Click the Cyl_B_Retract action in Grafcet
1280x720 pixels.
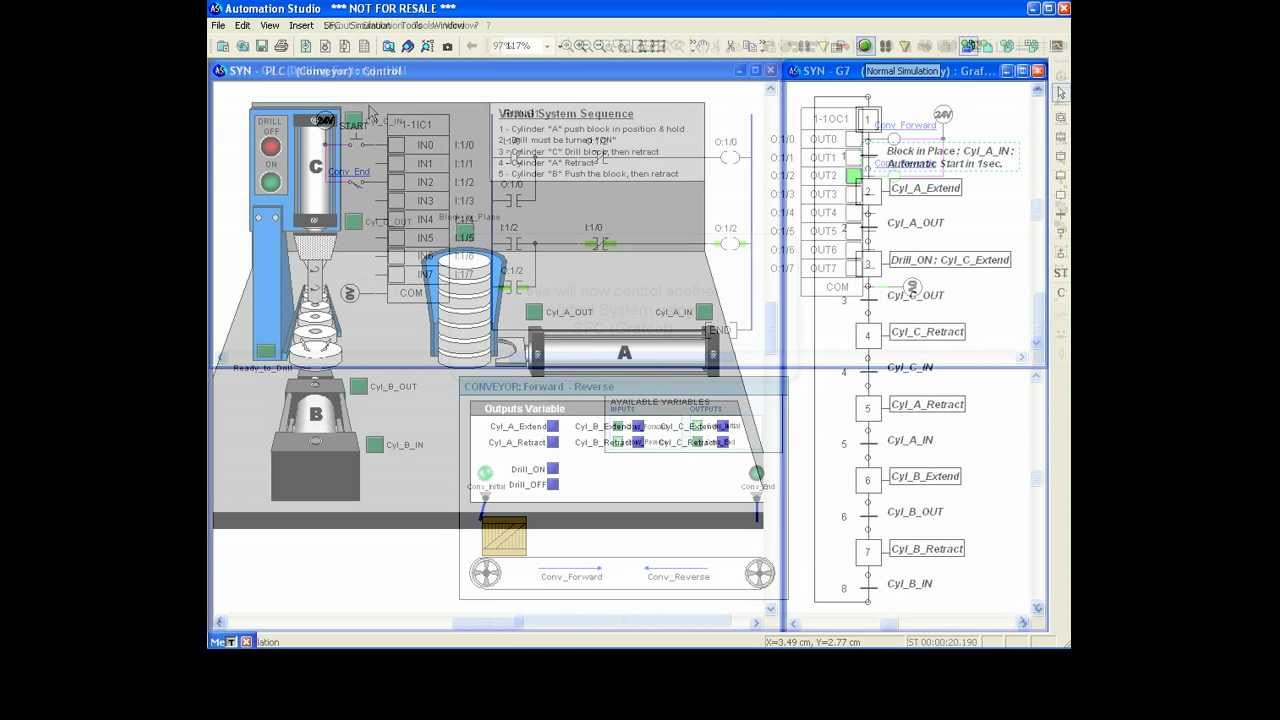click(x=926, y=548)
